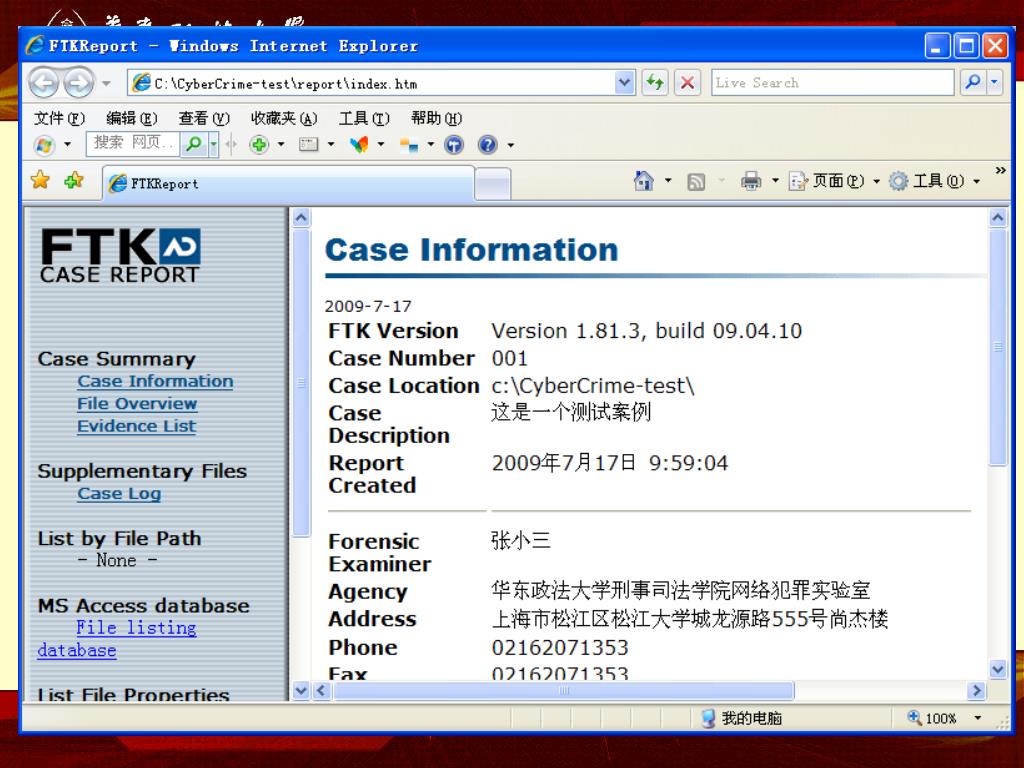Image resolution: width=1024 pixels, height=768 pixels.
Task: Open the Evidence List link
Action: [136, 426]
